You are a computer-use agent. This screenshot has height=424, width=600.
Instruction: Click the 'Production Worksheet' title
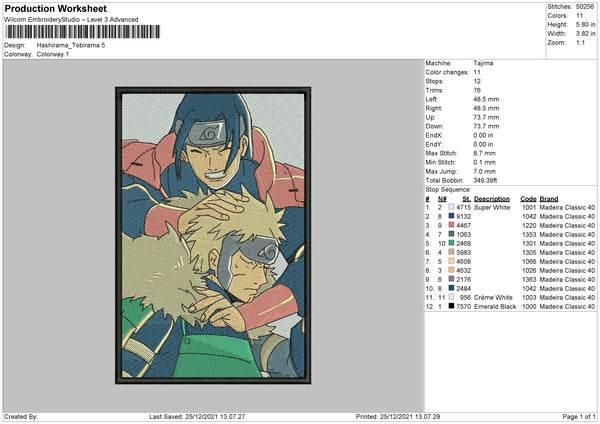[55, 8]
